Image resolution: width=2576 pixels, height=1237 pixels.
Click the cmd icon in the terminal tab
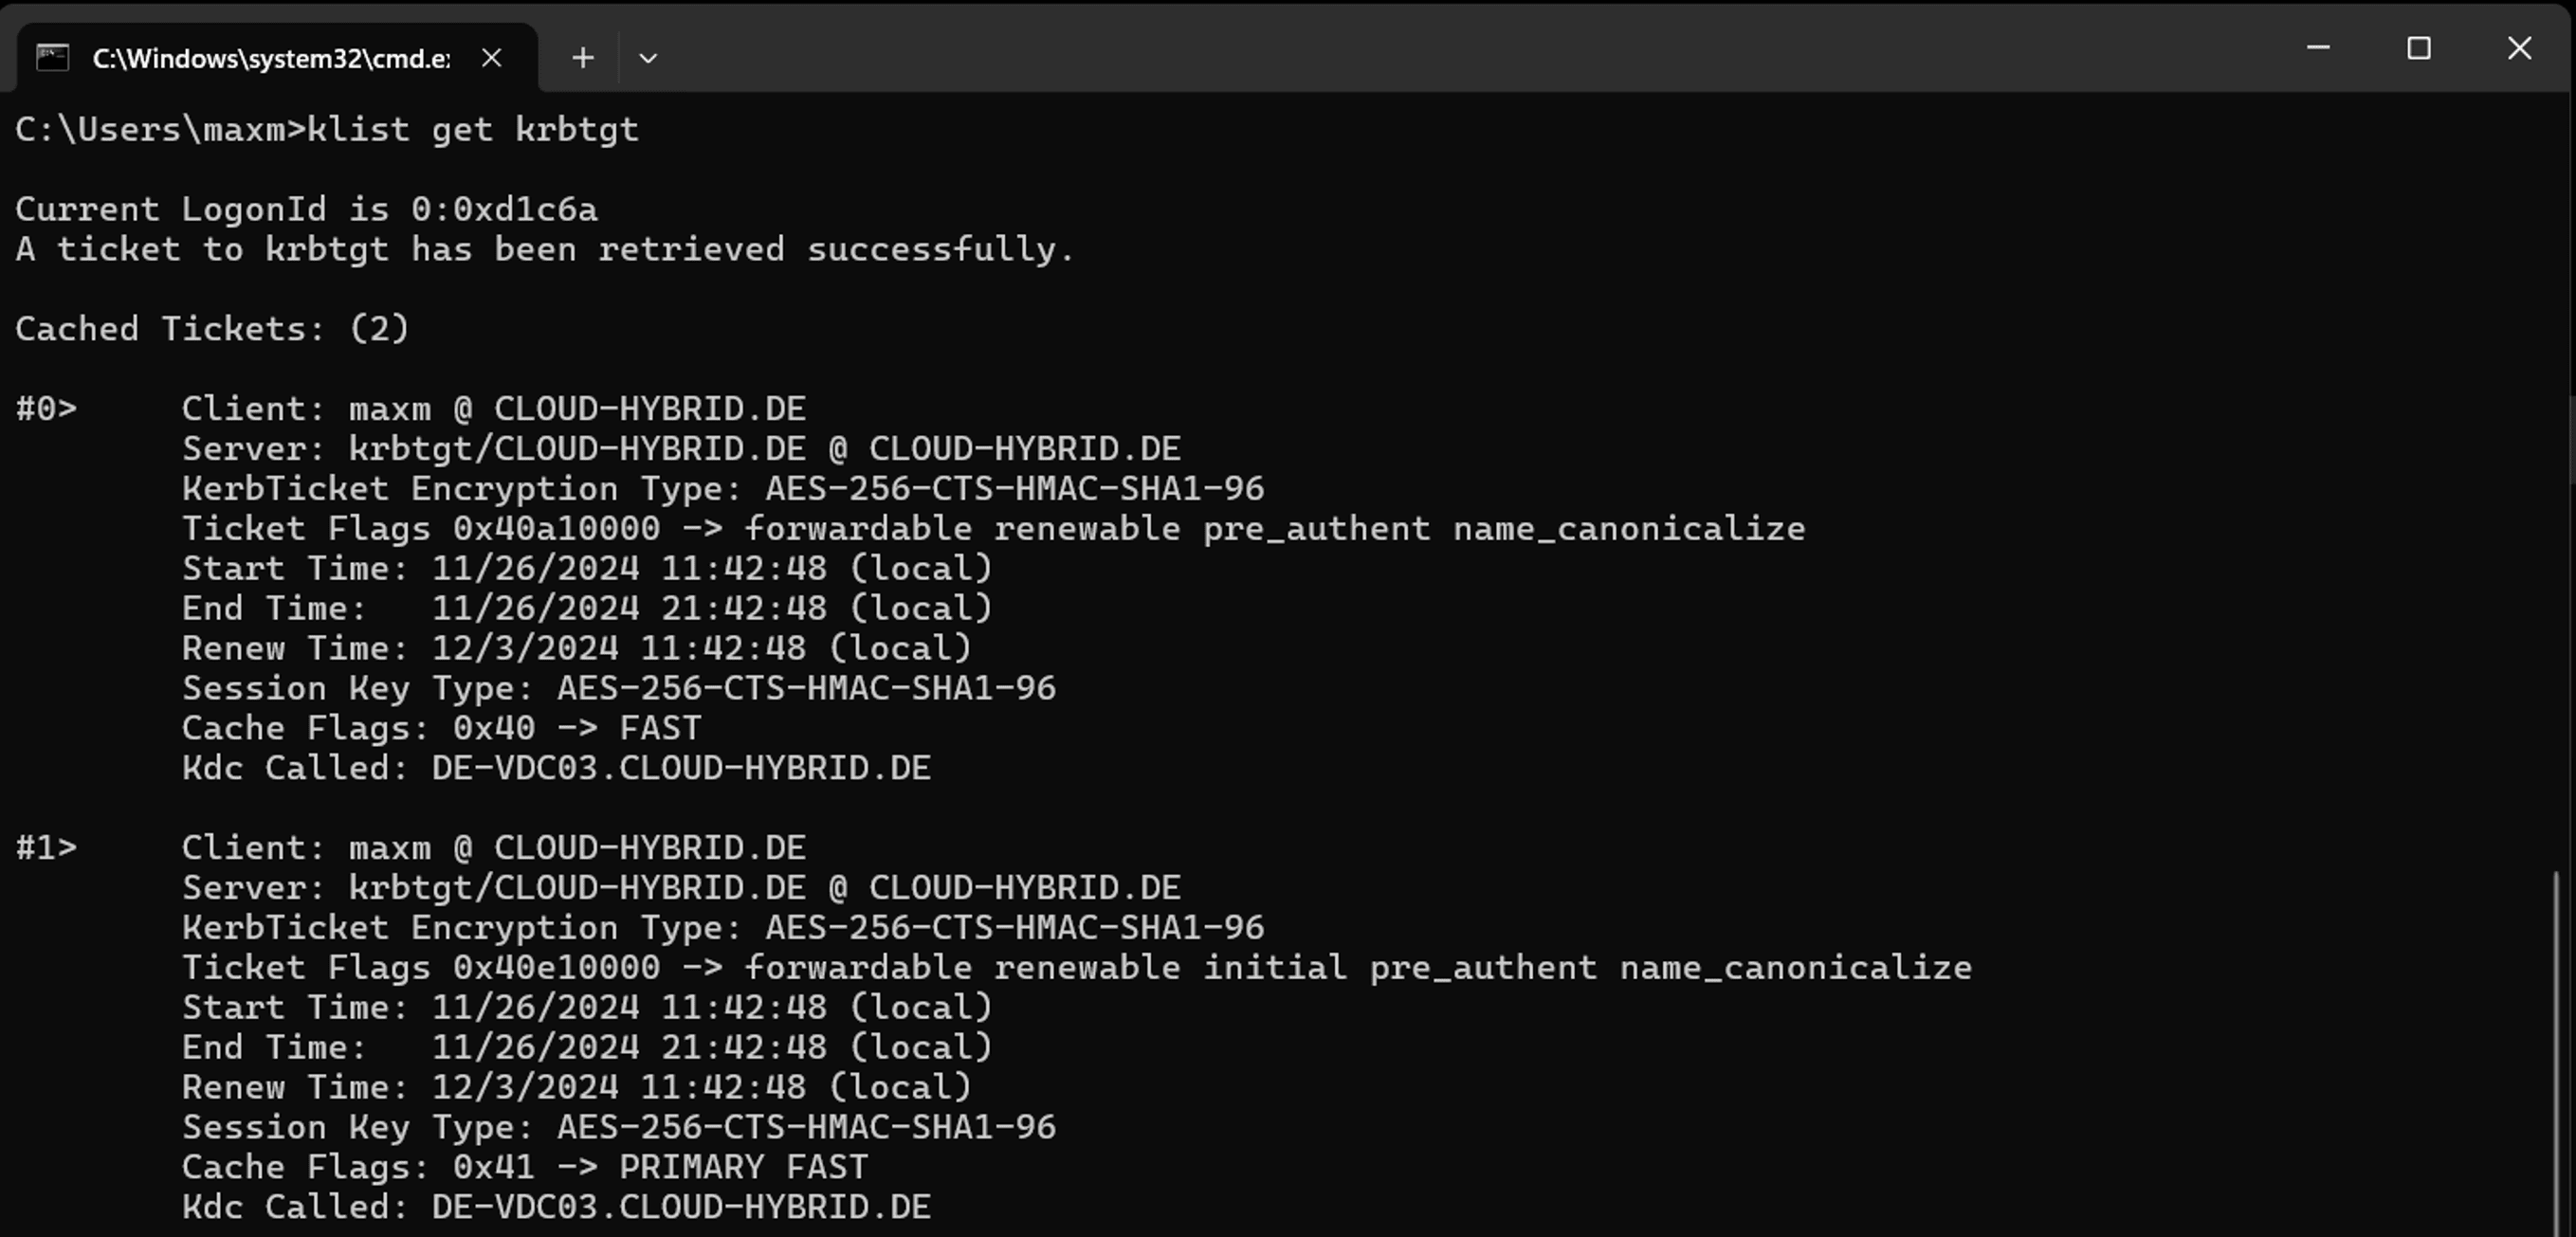click(x=52, y=58)
